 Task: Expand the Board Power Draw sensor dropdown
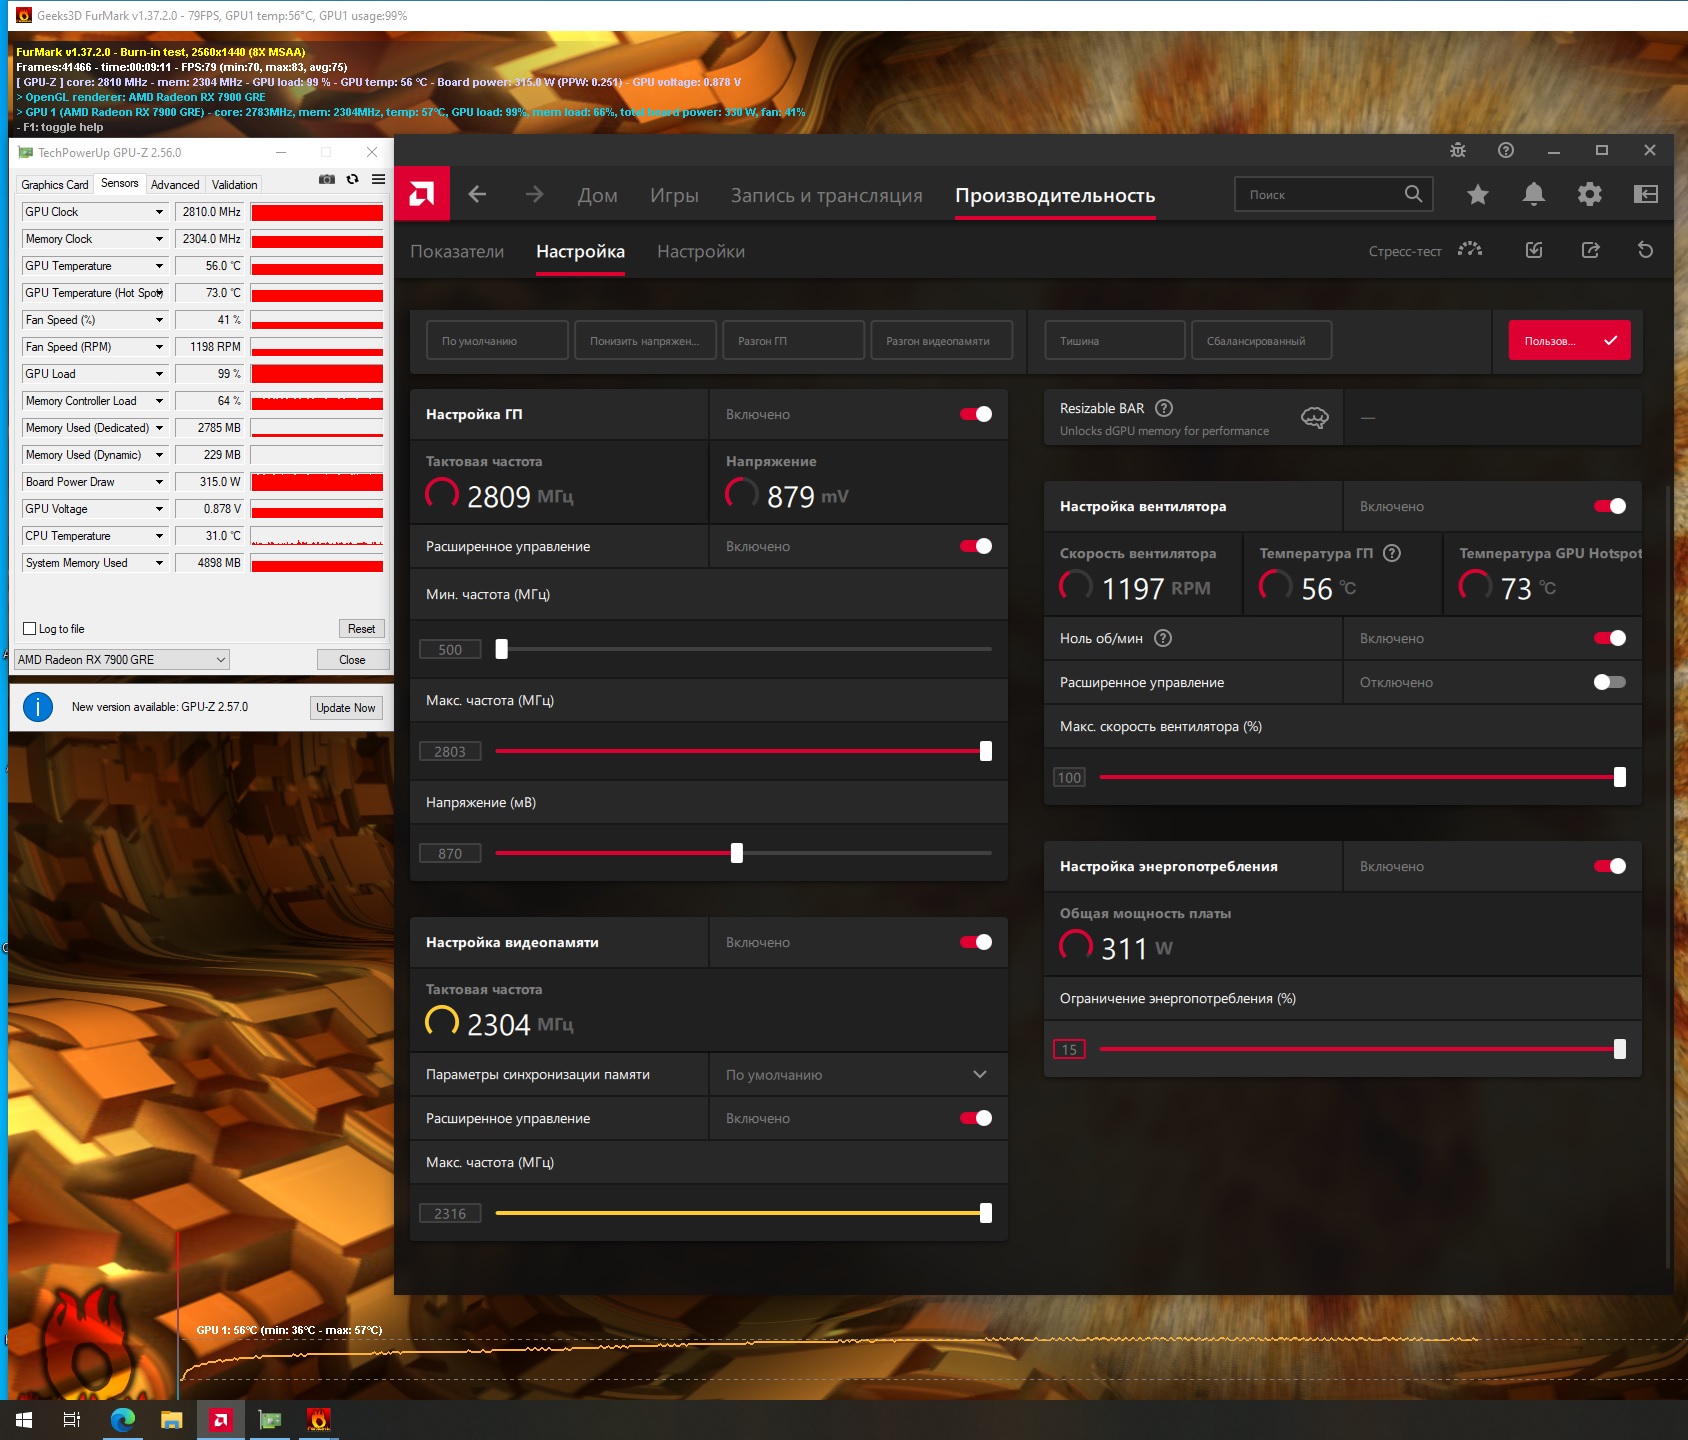159,482
